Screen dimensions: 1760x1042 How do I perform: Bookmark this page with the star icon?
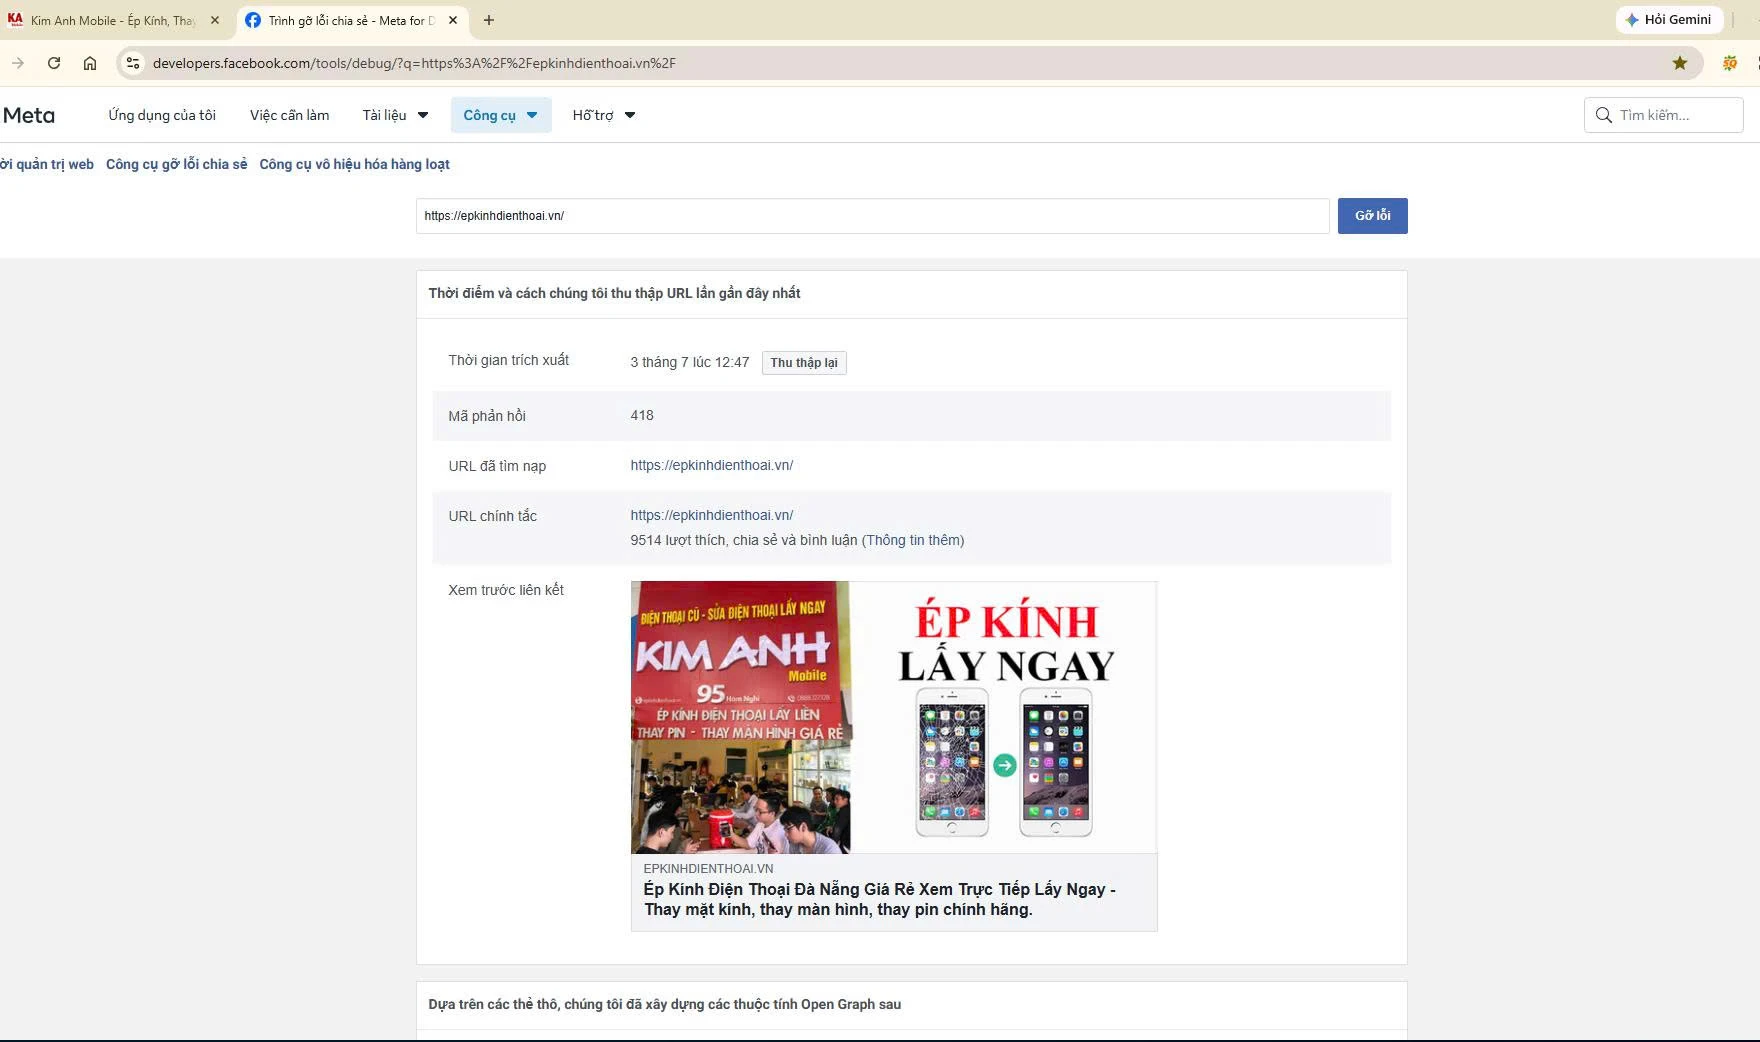coord(1680,63)
